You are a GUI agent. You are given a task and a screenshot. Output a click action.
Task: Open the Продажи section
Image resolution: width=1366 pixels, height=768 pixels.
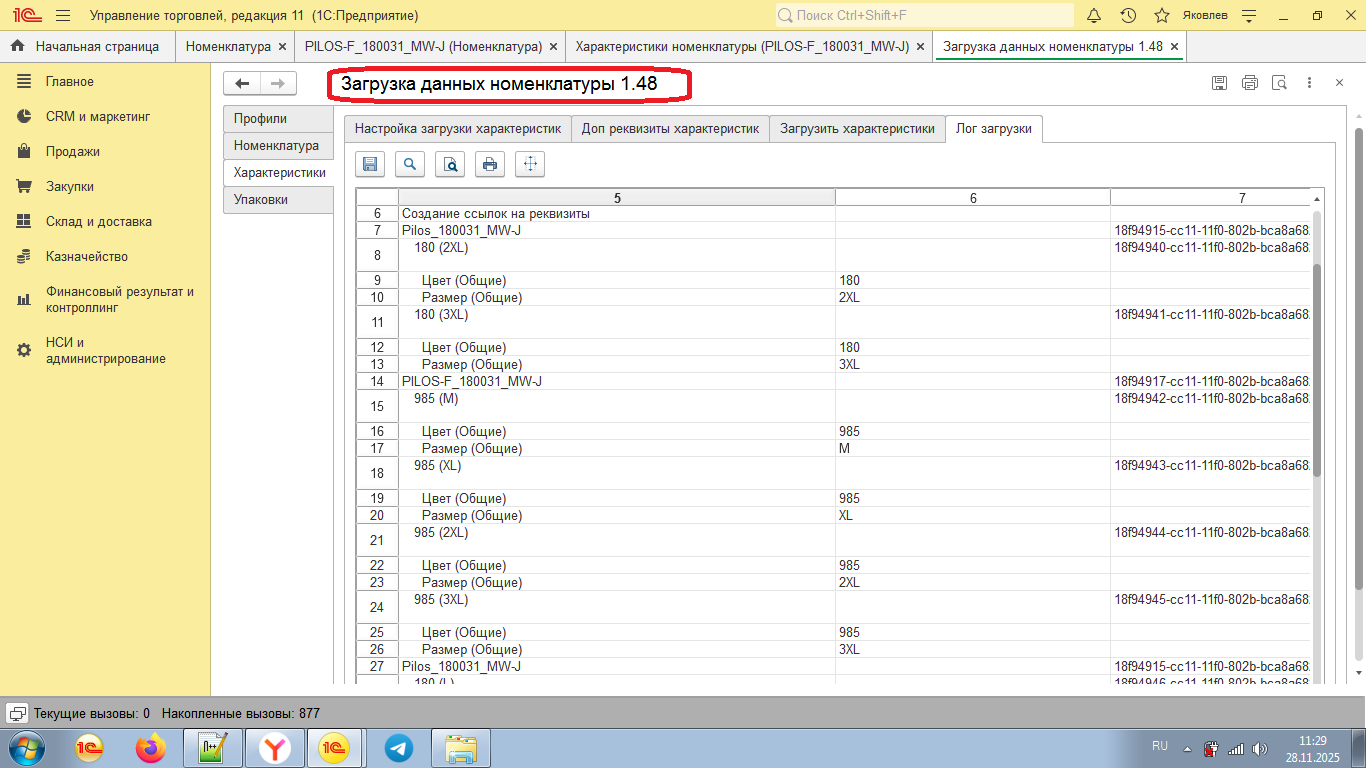(105, 152)
